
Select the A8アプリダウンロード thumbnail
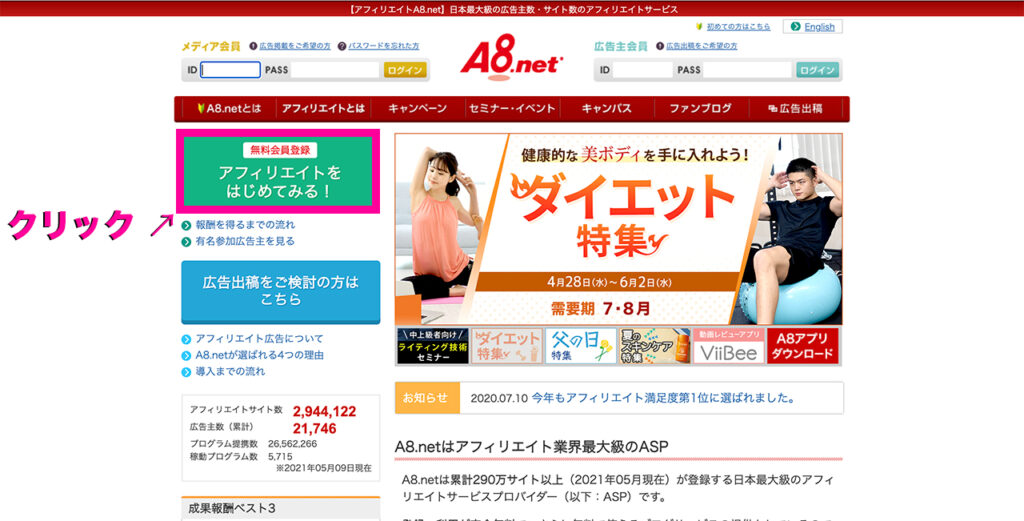[x=803, y=346]
